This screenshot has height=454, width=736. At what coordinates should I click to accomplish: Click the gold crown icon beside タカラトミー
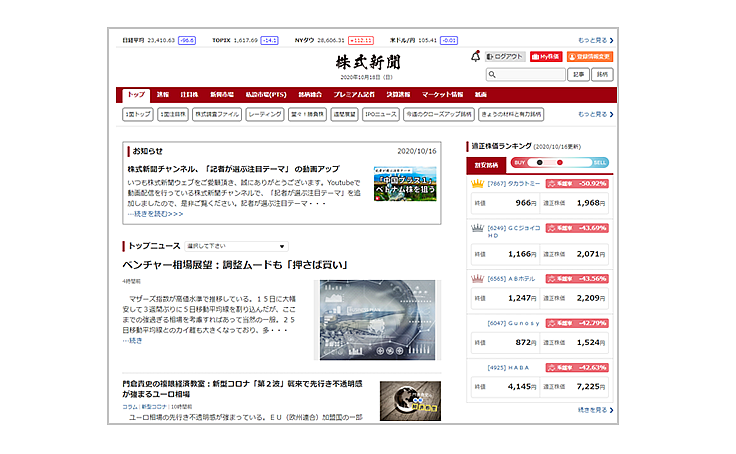pyautogui.click(x=478, y=184)
